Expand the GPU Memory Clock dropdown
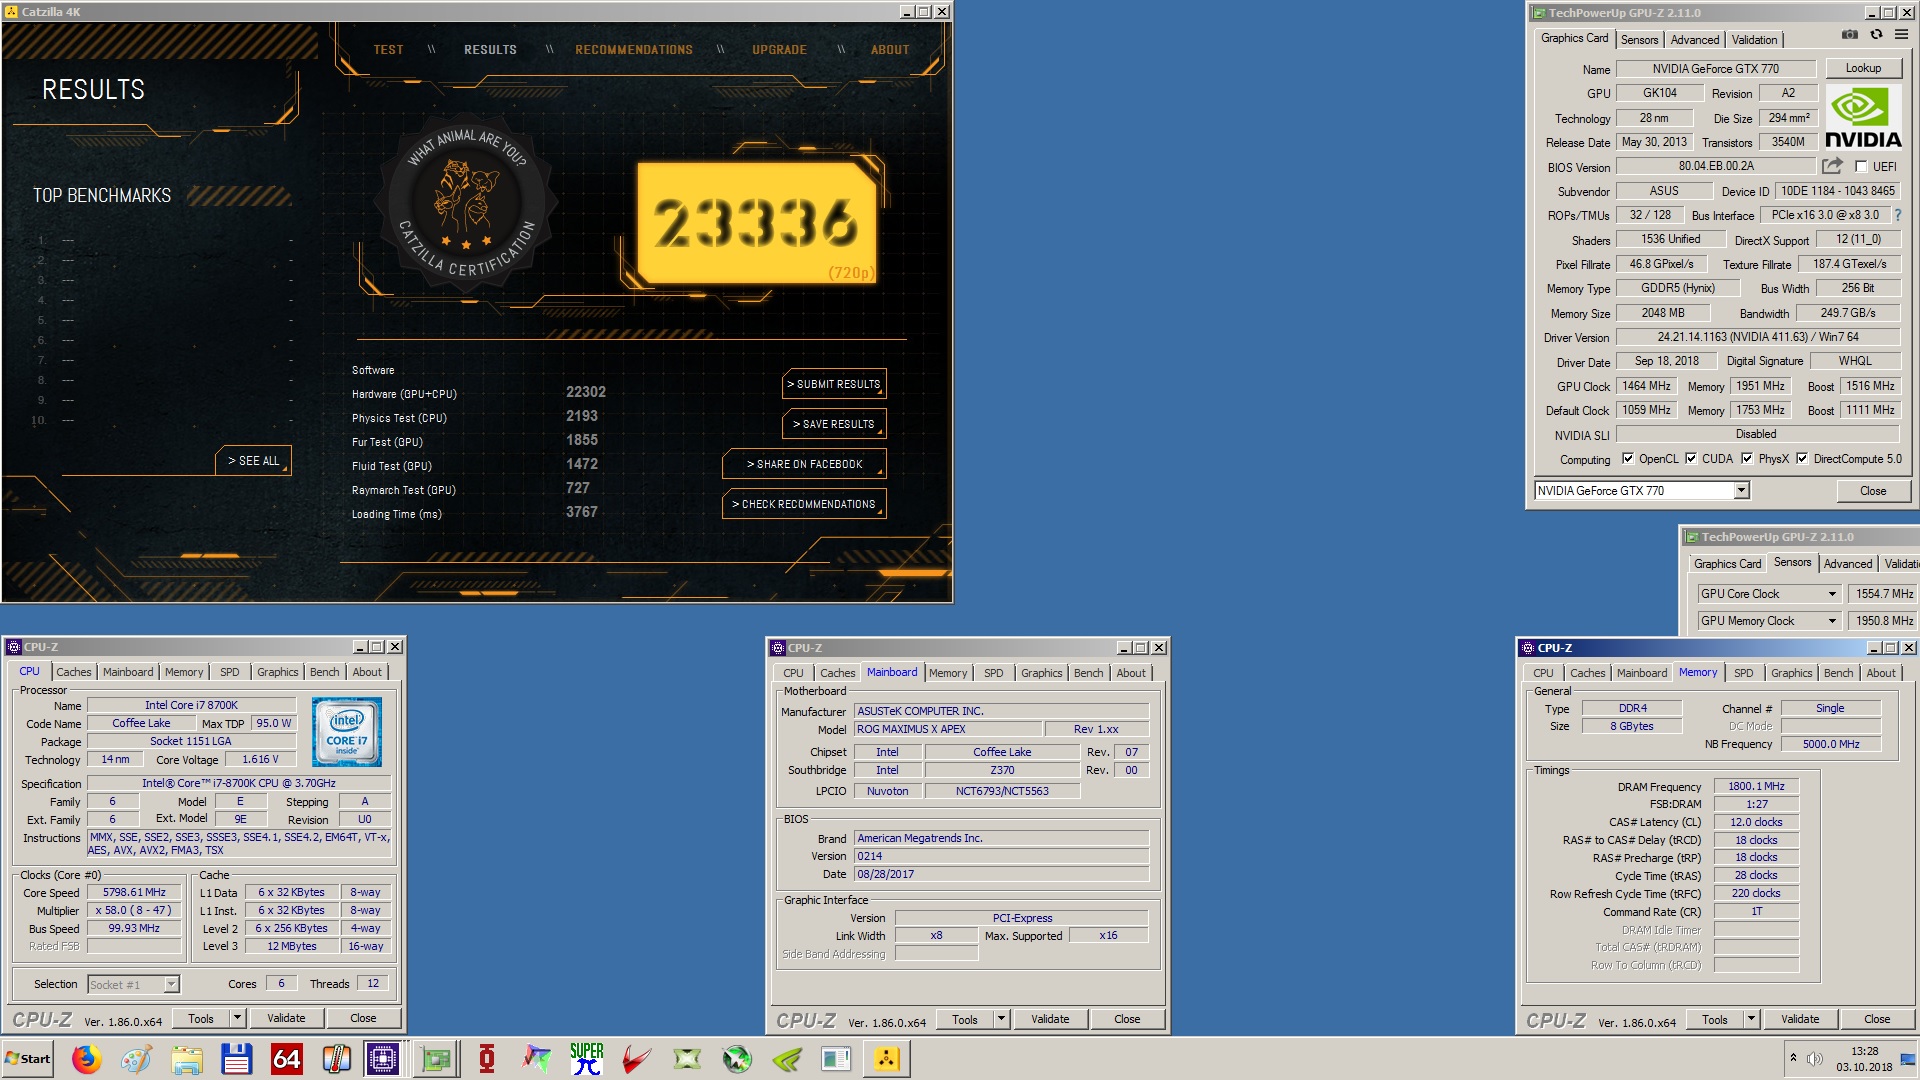Image resolution: width=1920 pixels, height=1080 pixels. point(1832,621)
